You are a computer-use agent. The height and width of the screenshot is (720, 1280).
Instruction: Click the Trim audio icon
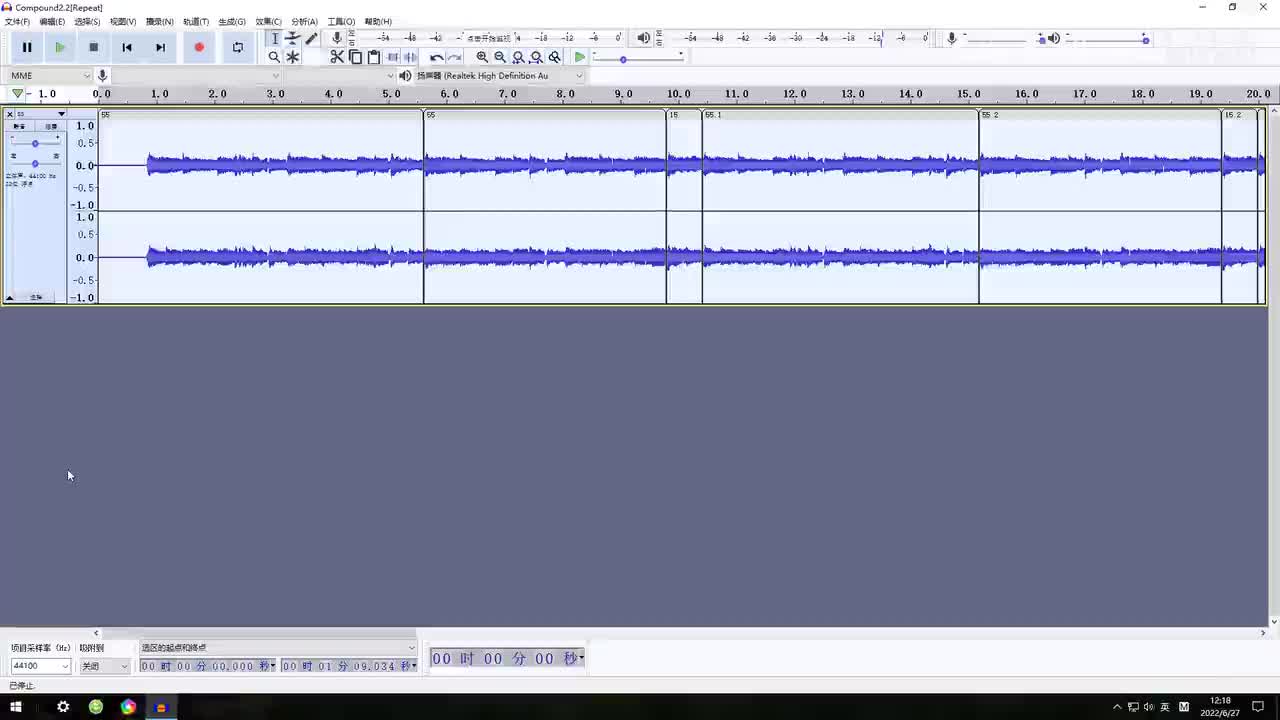(392, 57)
